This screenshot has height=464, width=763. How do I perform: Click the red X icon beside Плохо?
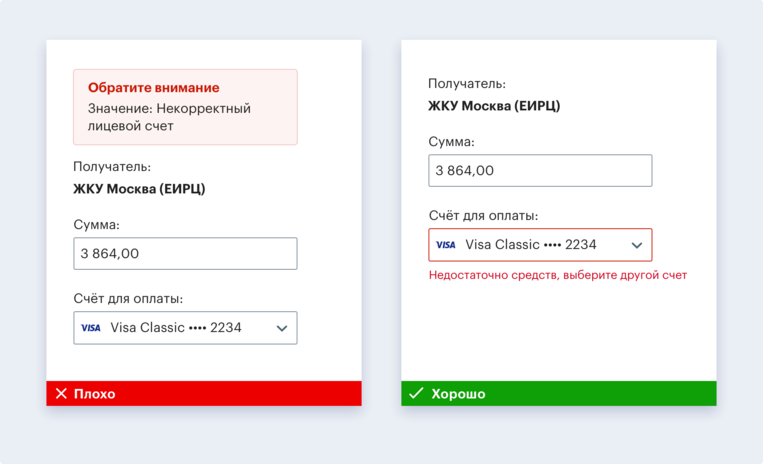(61, 394)
